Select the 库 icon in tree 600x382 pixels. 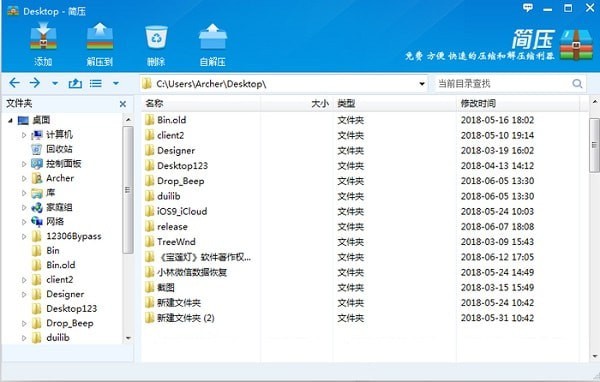tap(37, 193)
